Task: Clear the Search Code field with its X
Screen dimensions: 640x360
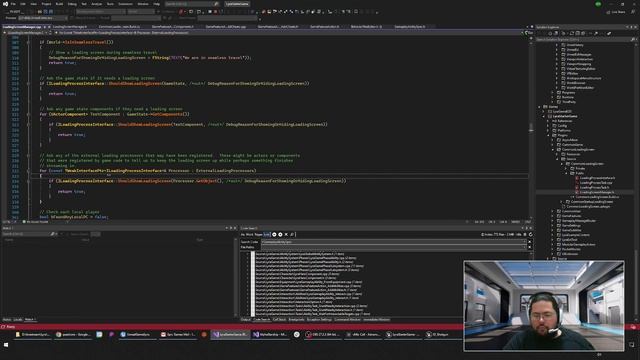Action: pyautogui.click(x=530, y=242)
